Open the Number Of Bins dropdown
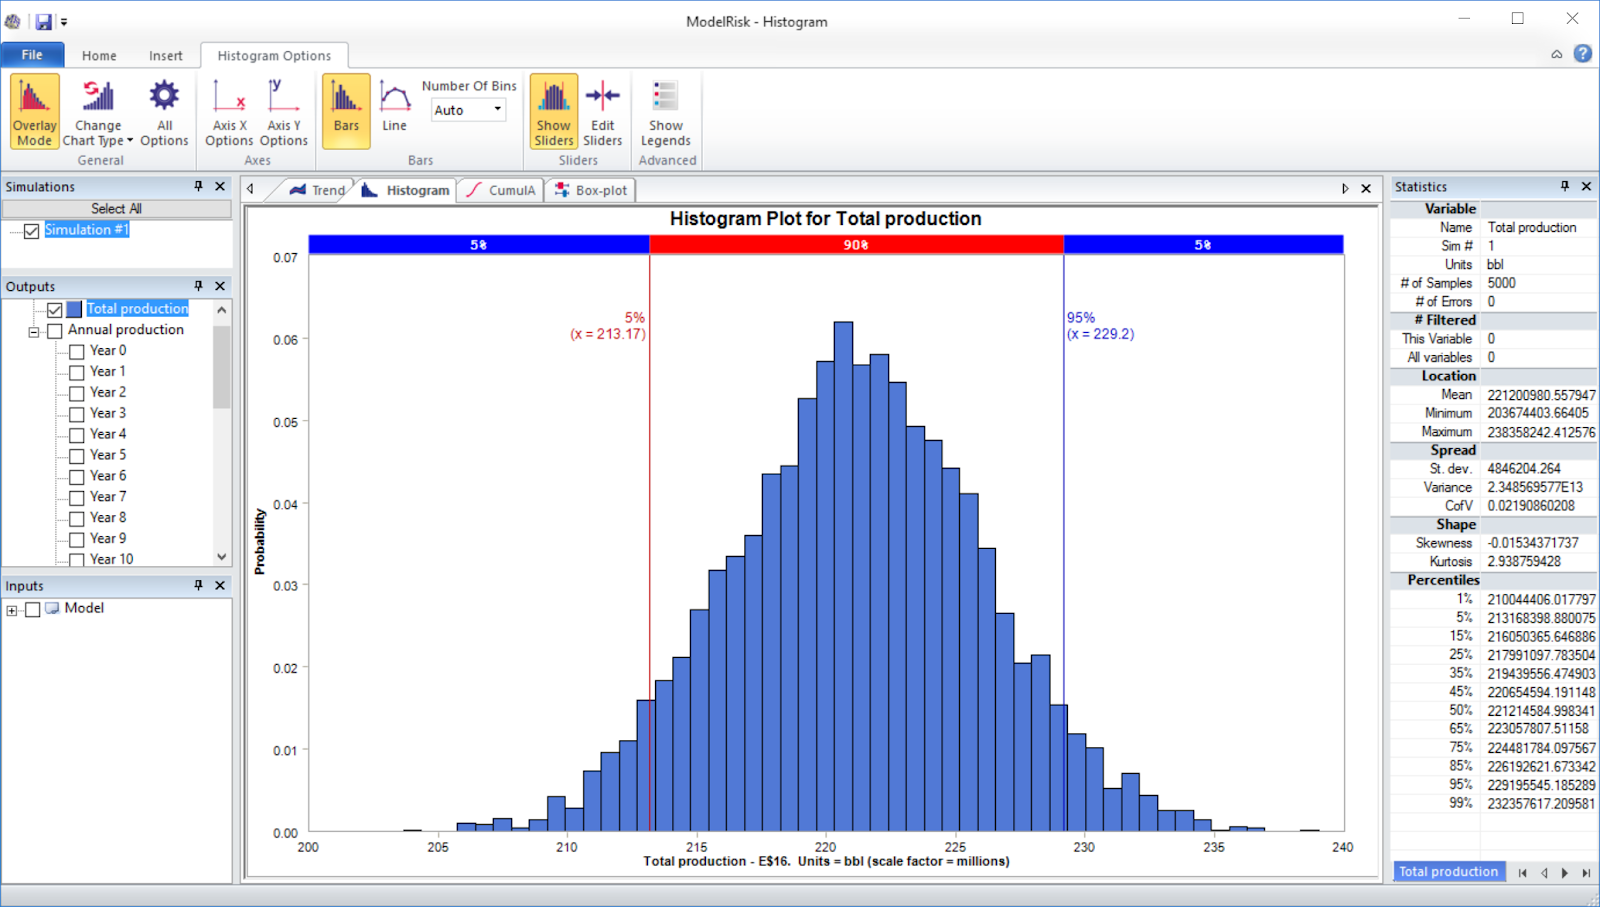Image resolution: width=1600 pixels, height=907 pixels. pyautogui.click(x=495, y=110)
